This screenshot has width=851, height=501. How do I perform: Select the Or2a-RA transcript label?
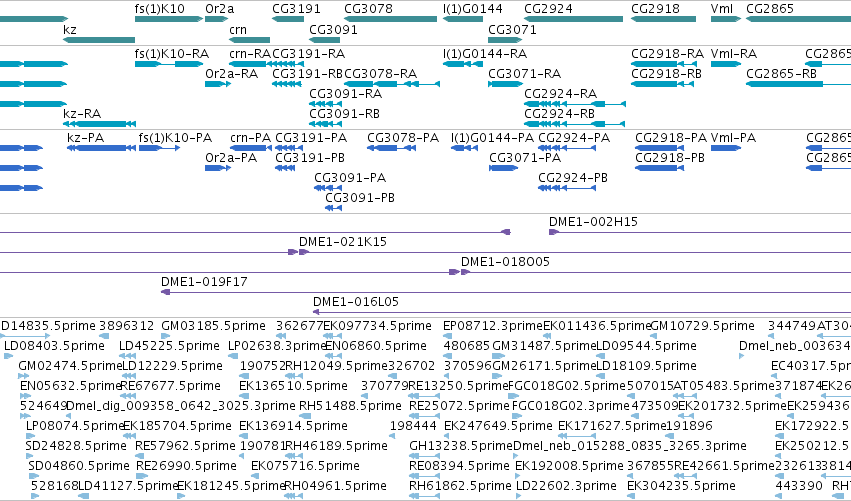pos(231,74)
